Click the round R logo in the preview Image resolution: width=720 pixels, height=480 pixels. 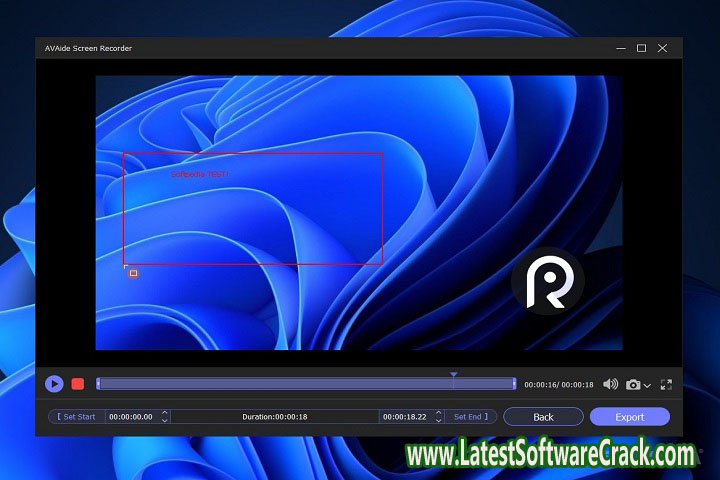[x=548, y=283]
